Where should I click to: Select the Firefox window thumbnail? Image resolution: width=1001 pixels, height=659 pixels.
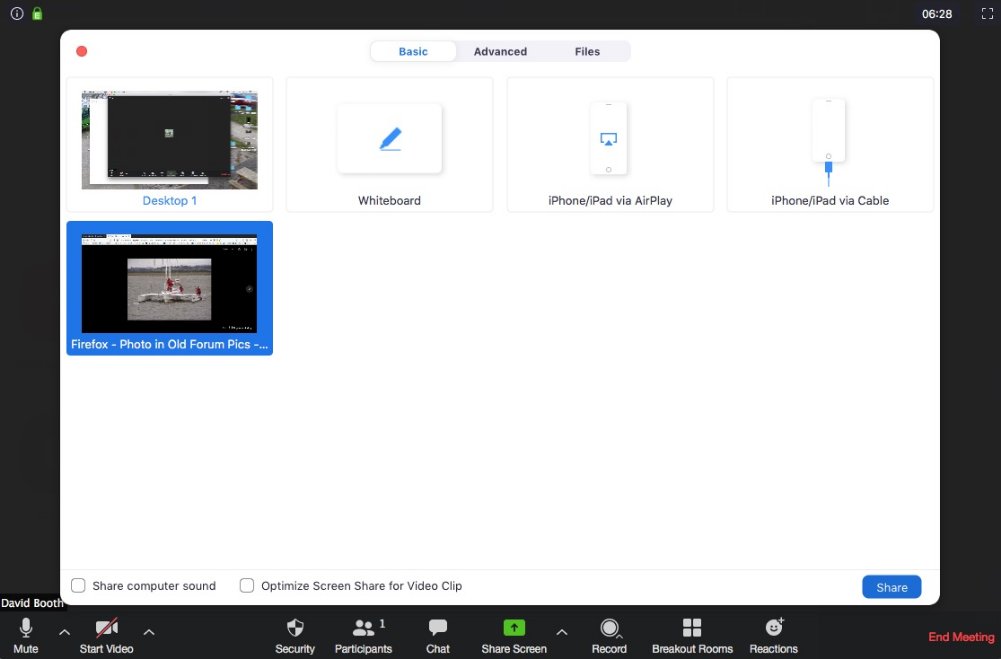(x=170, y=288)
